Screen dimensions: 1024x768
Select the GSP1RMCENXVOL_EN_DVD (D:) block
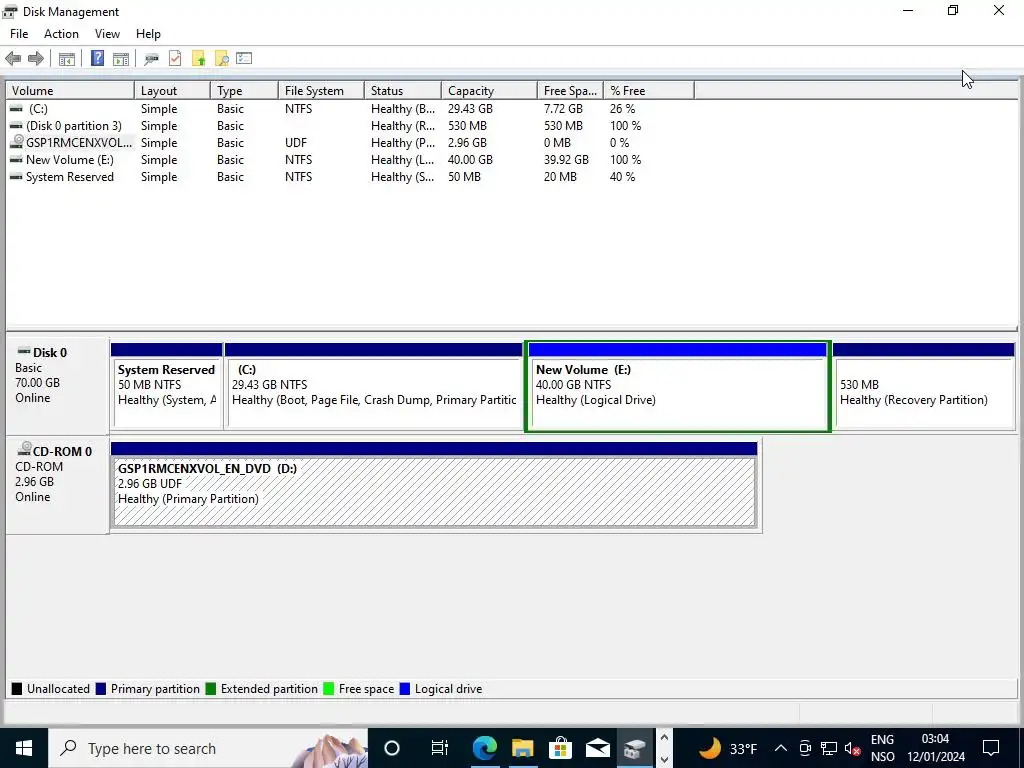click(x=434, y=485)
